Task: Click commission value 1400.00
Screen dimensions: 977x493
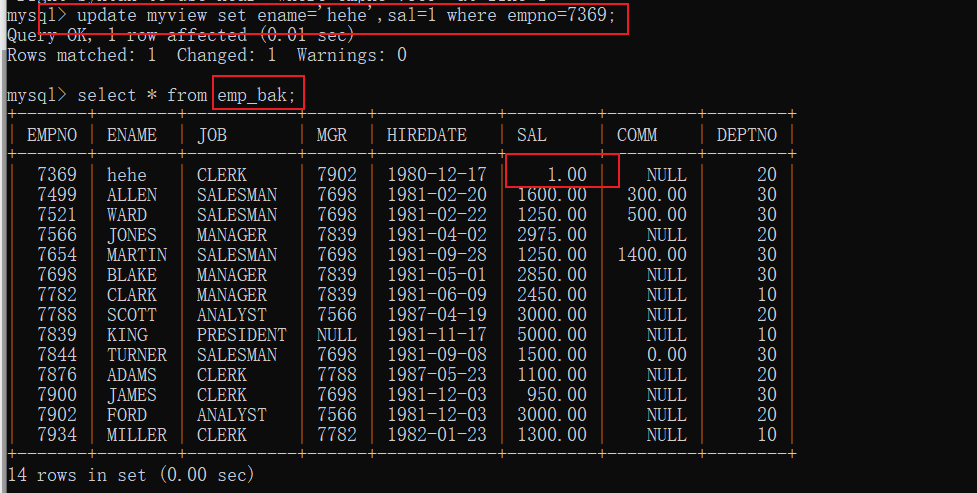Action: (x=652, y=254)
